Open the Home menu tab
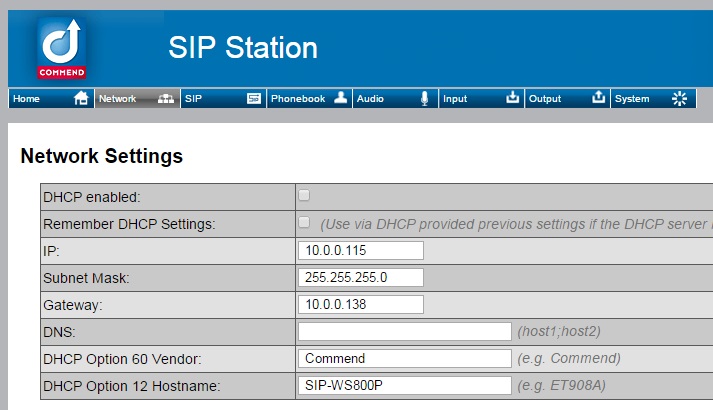 click(x=28, y=99)
